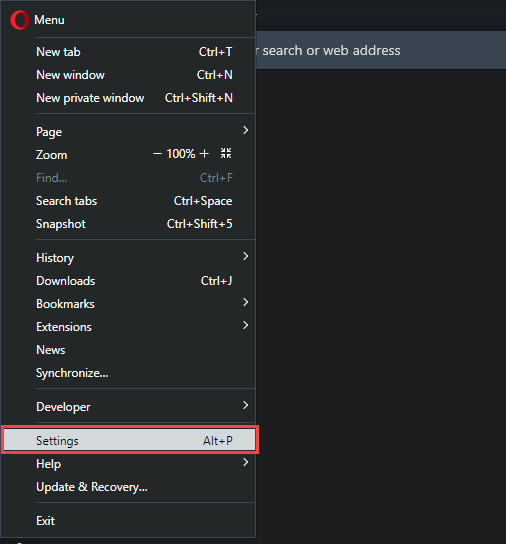Expand the History submenu
The height and width of the screenshot is (544, 506).
click(x=129, y=257)
